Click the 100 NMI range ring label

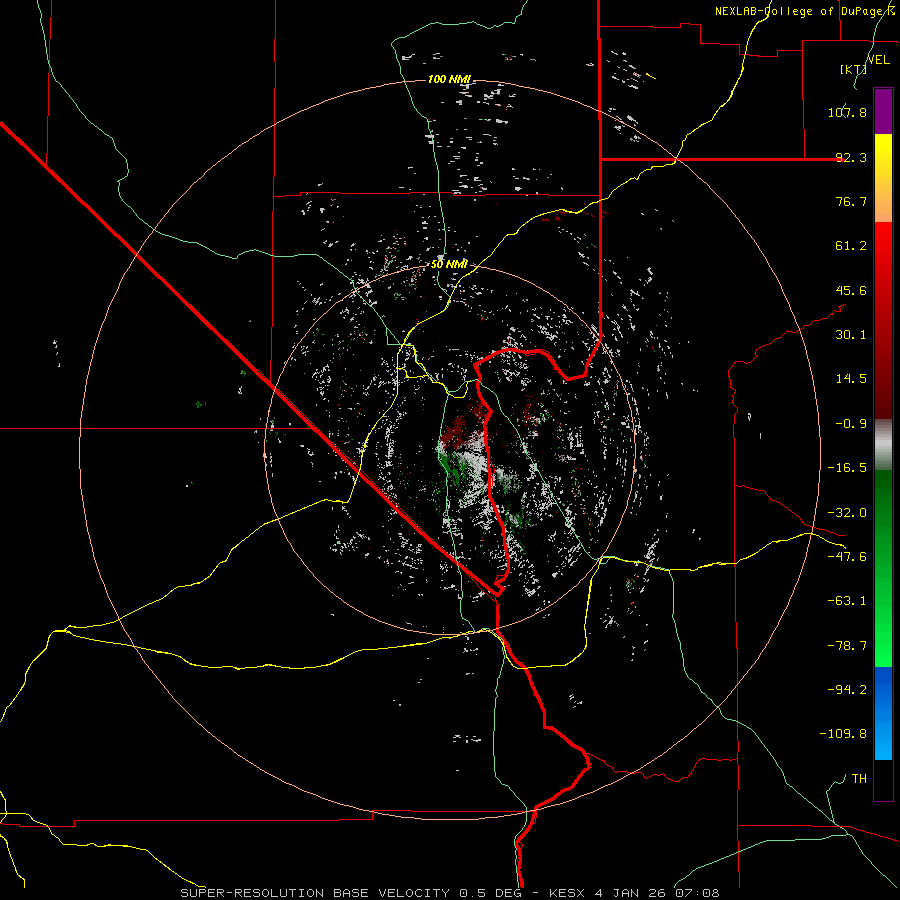coord(449,79)
